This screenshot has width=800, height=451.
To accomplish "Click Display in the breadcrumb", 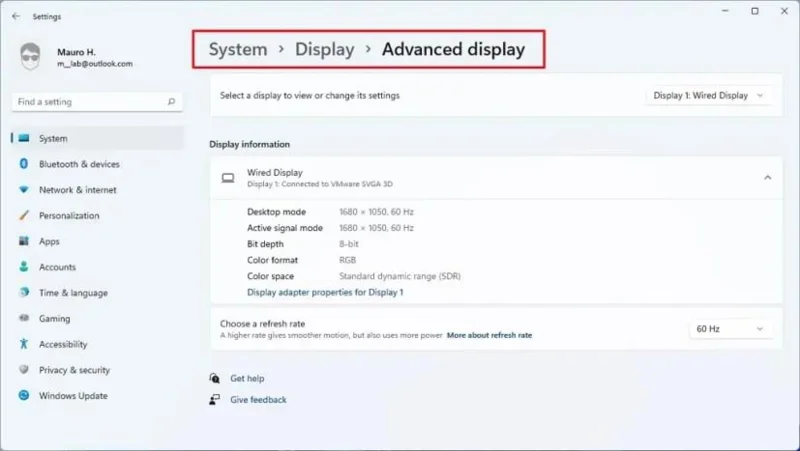I will coord(324,49).
